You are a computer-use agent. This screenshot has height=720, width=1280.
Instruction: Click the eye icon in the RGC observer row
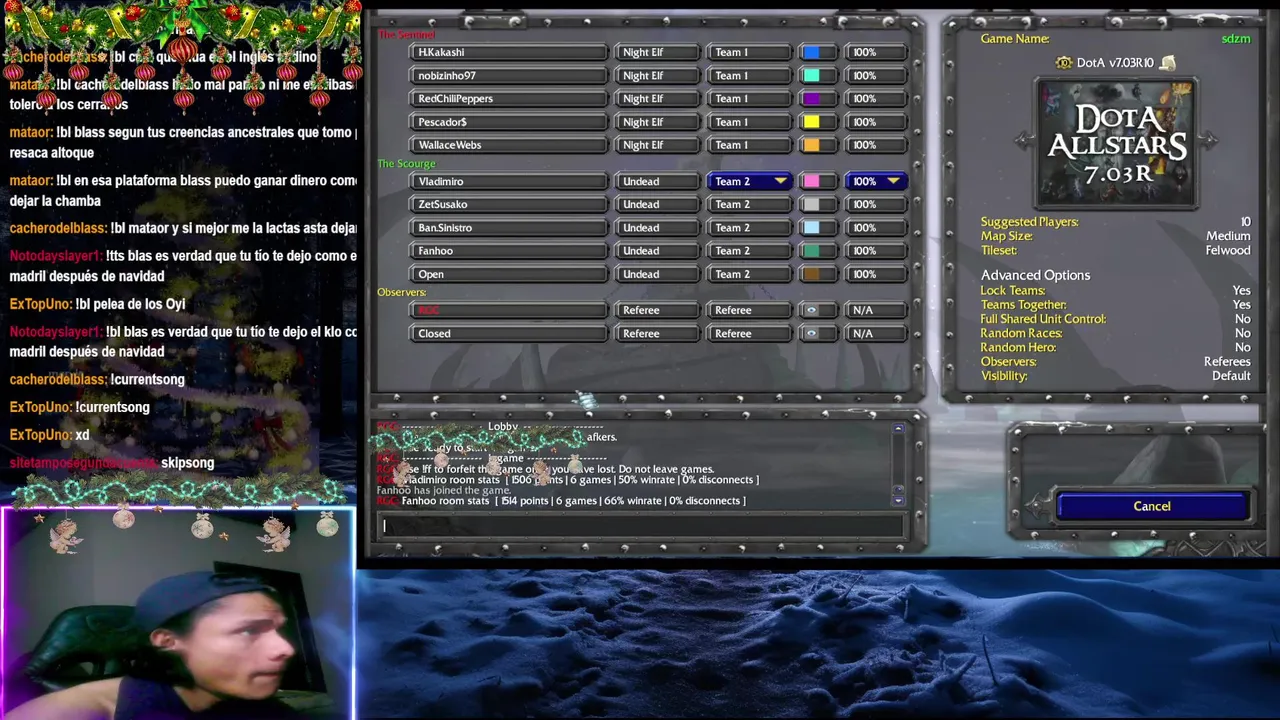click(x=811, y=310)
